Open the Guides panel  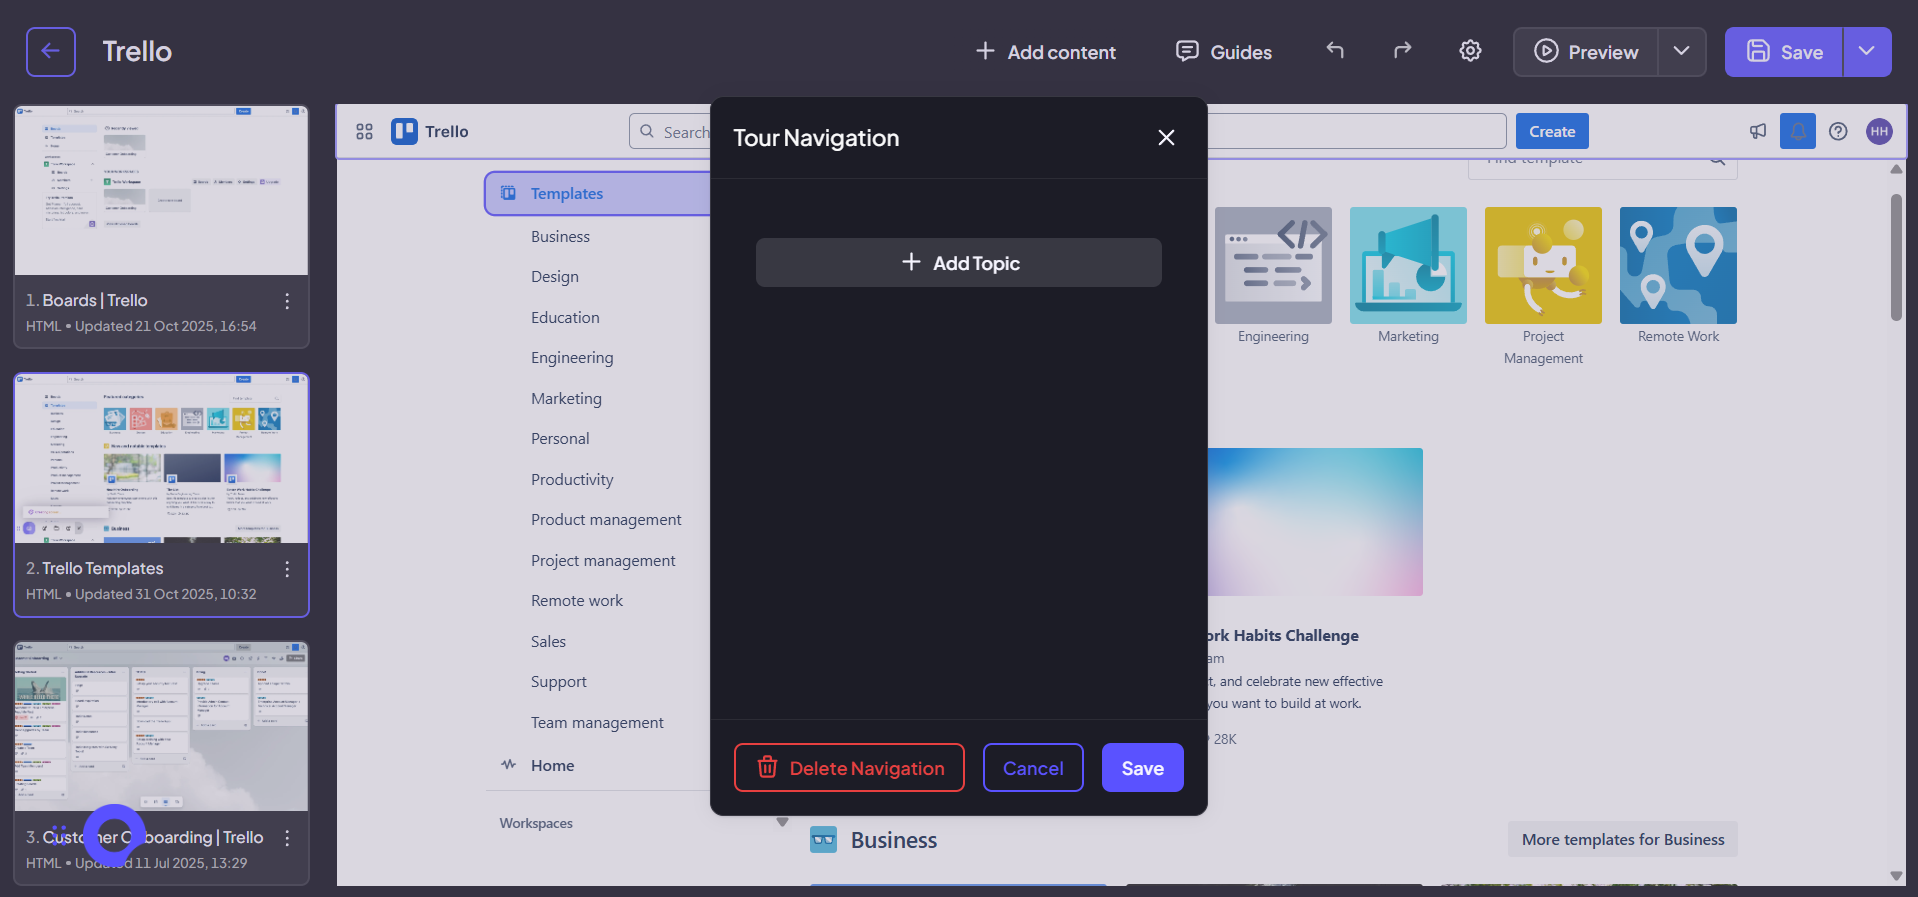pyautogui.click(x=1224, y=52)
